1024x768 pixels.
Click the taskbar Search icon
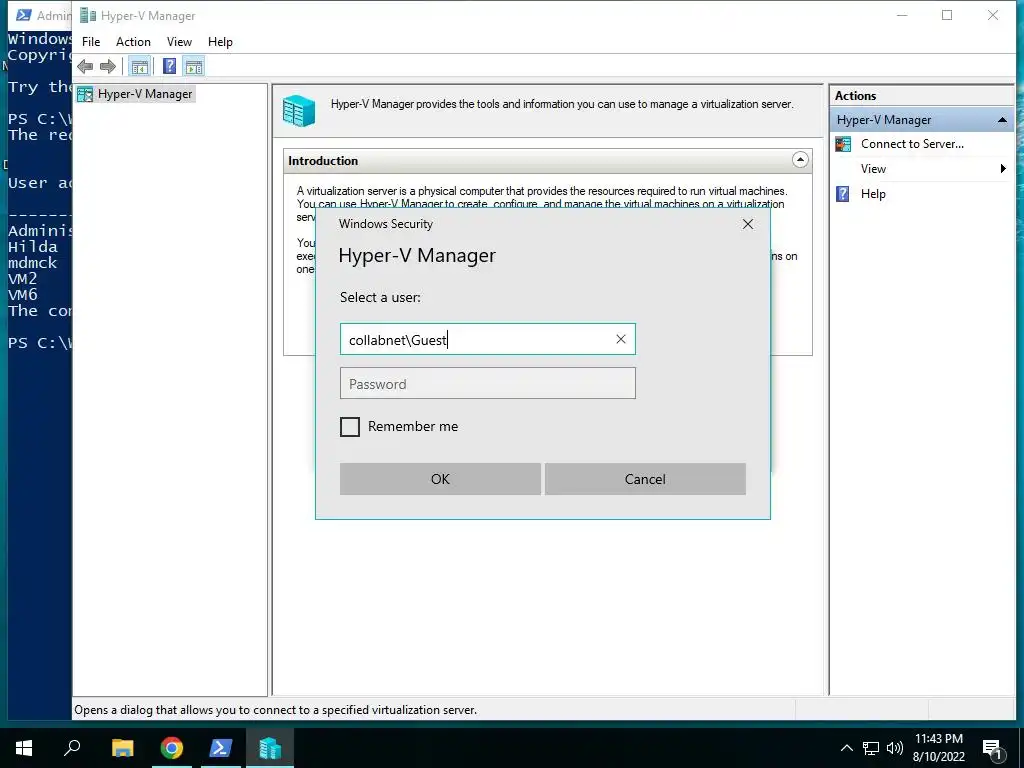coord(72,748)
